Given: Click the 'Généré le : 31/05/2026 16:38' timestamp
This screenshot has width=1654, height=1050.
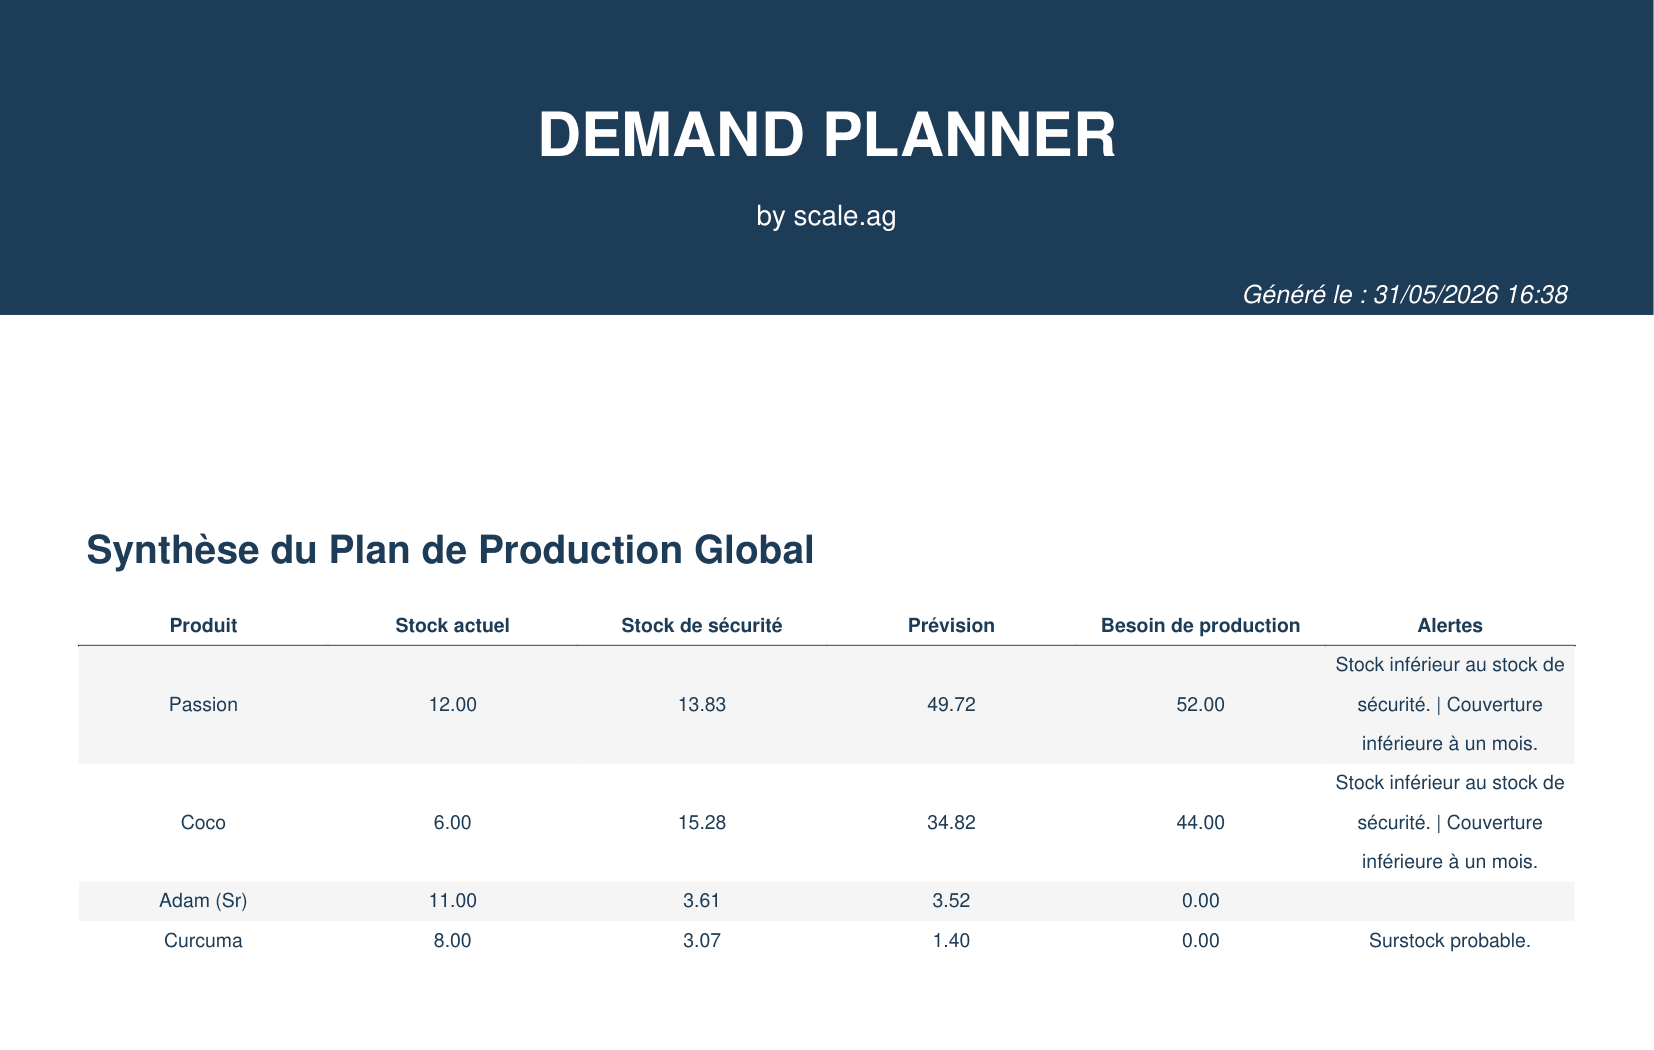Looking at the screenshot, I should 1404,295.
